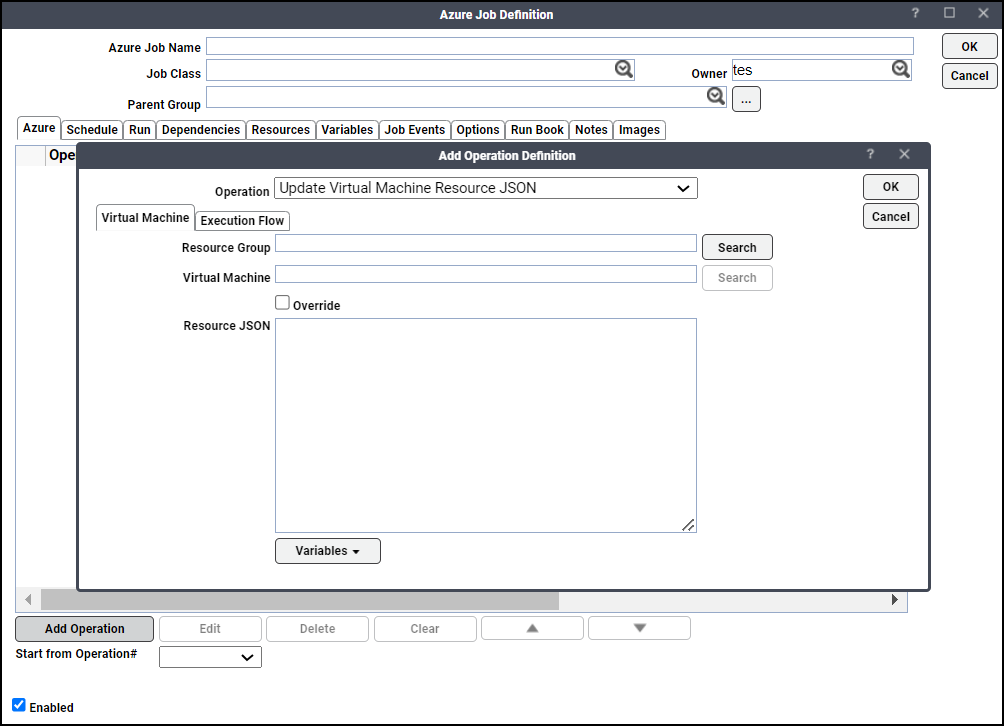The width and height of the screenshot is (1004, 726).
Task: Open the Owner lookup magnifier icon
Action: point(901,69)
